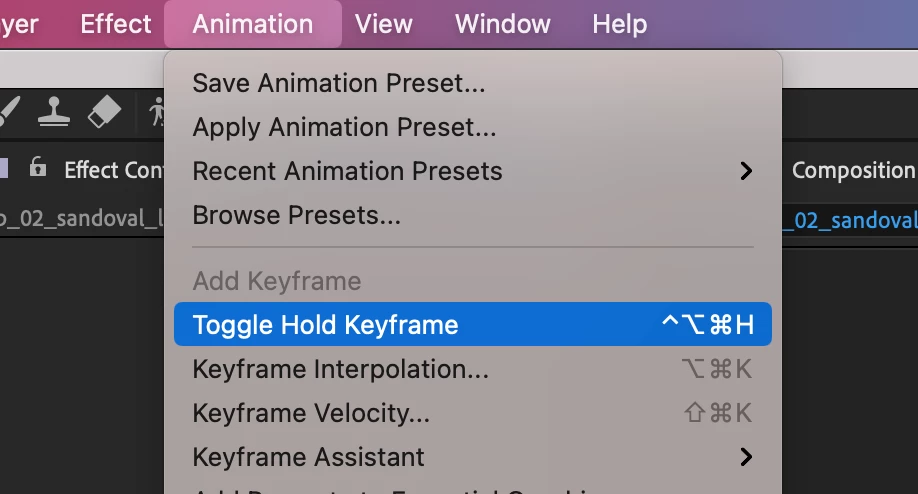This screenshot has height=494, width=918.
Task: Click the lavender label color swatch
Action: (x=4, y=169)
